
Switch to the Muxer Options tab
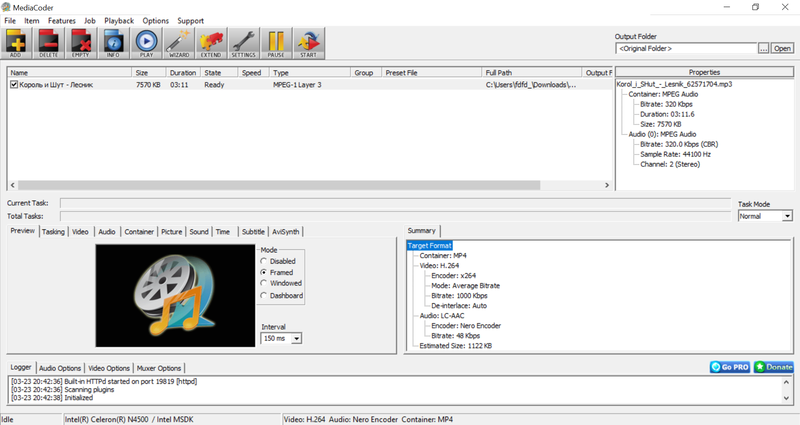coord(159,368)
